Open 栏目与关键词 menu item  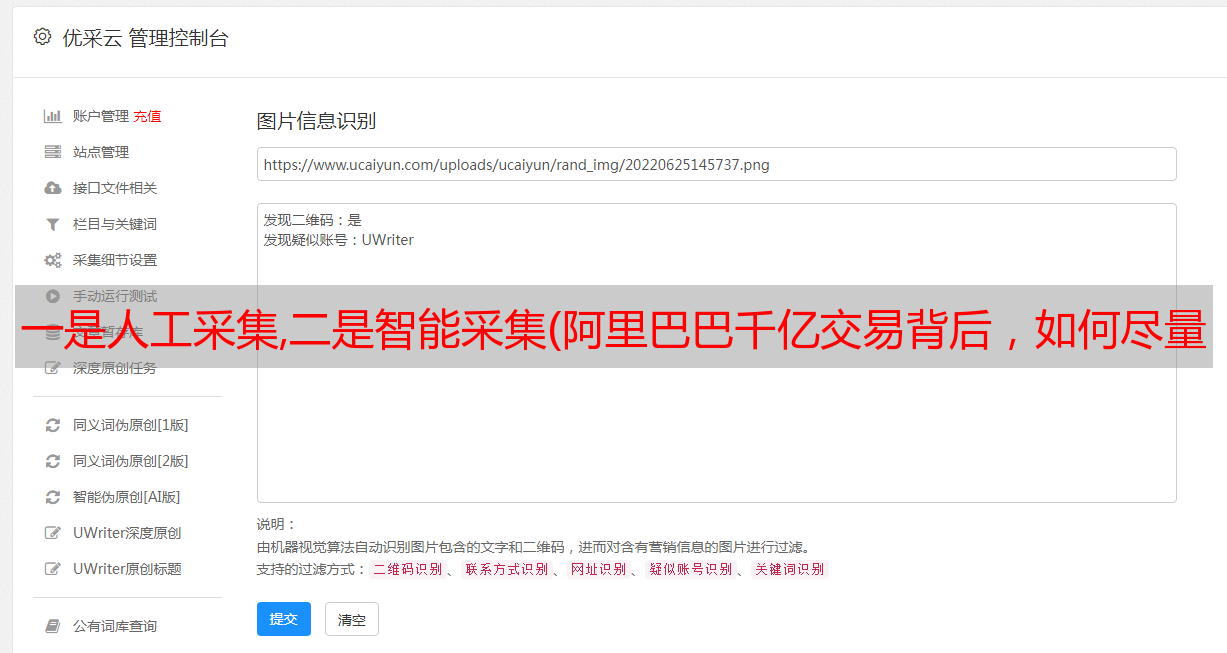coord(115,224)
